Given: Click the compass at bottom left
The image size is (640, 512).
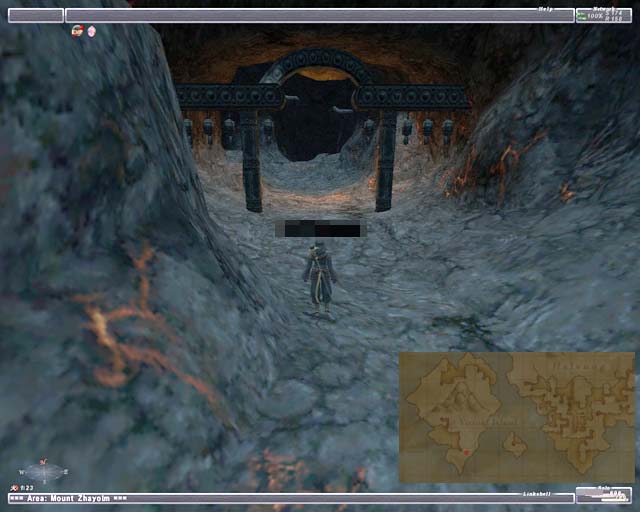Looking at the screenshot, I should 43,472.
